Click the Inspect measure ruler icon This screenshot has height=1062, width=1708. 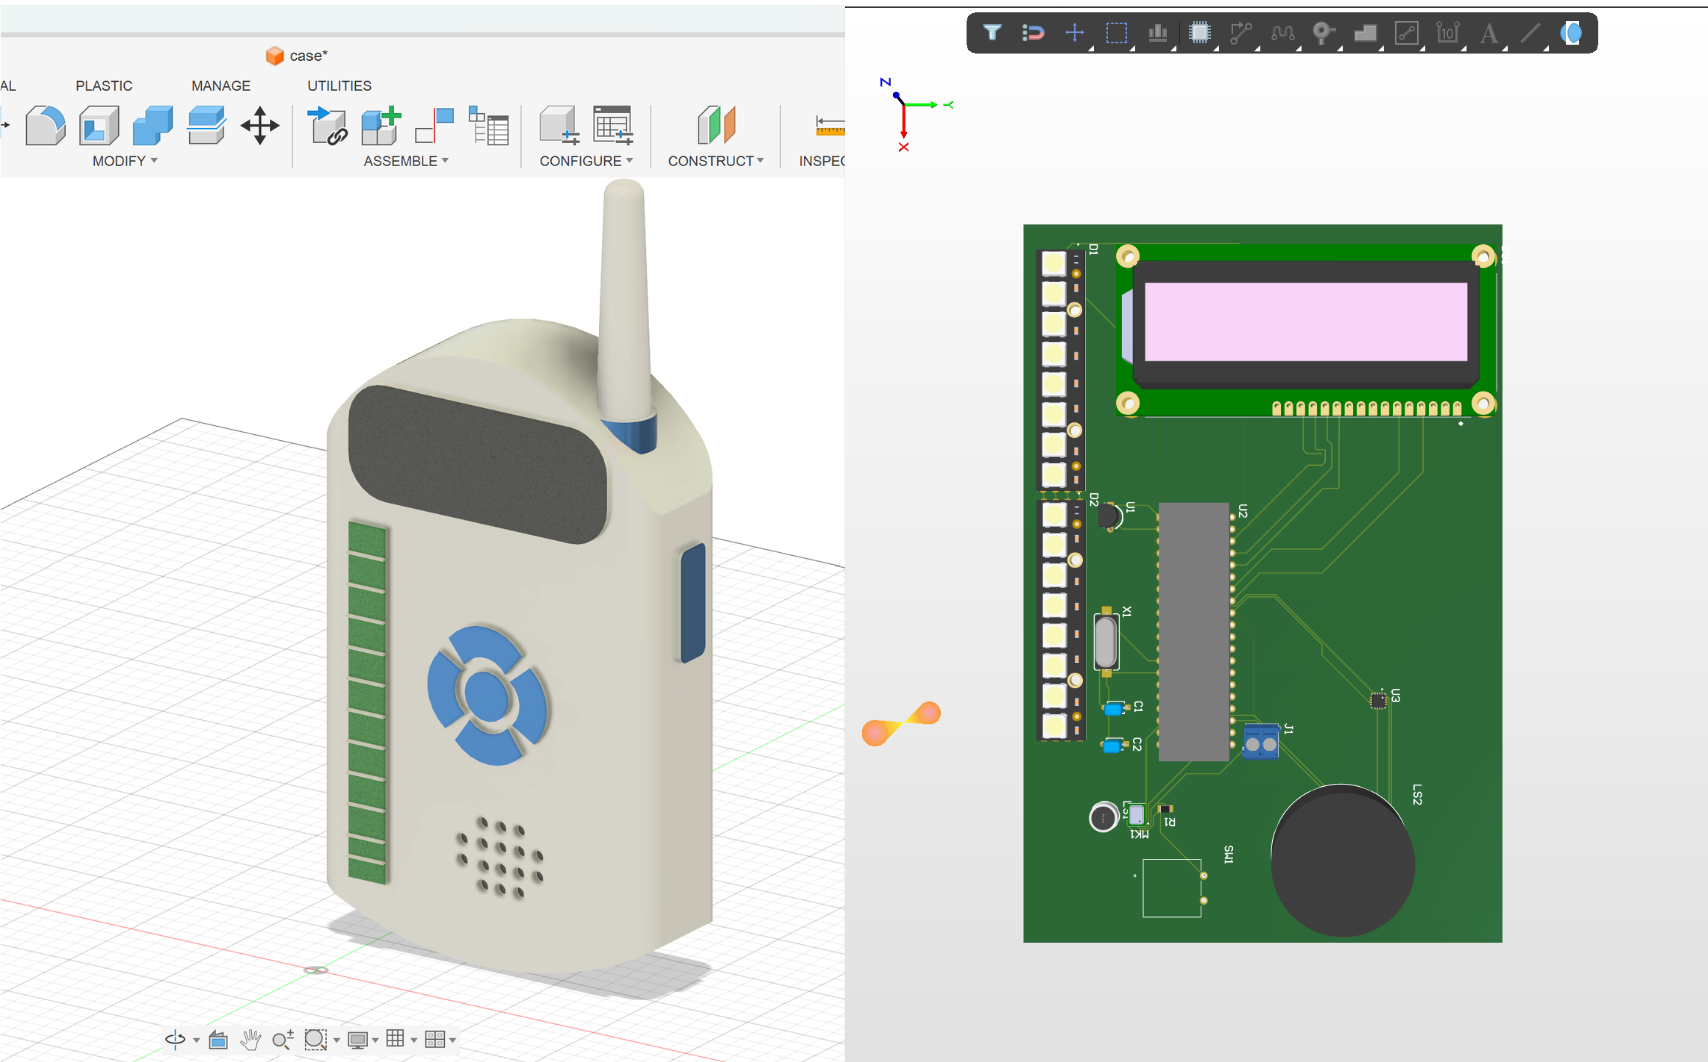(x=830, y=126)
